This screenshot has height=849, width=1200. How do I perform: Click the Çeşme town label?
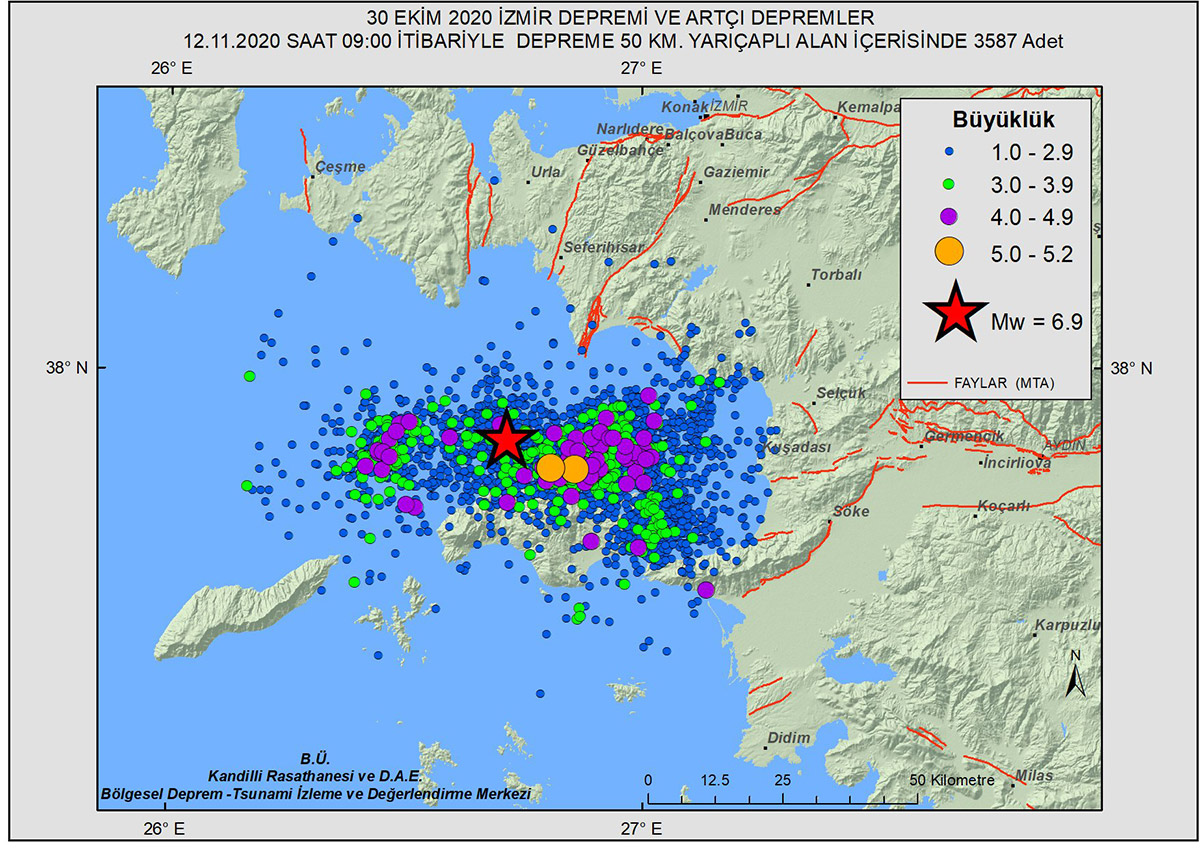[342, 167]
